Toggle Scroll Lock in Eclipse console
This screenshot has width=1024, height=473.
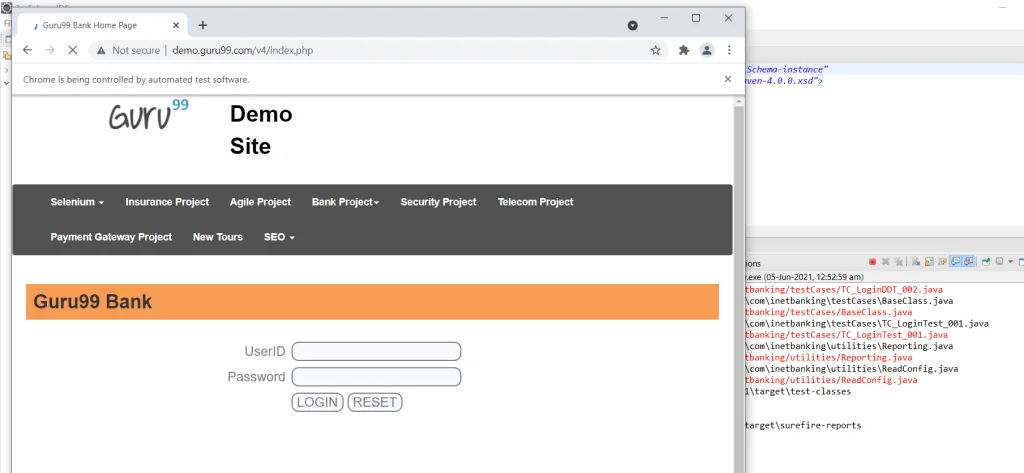coord(929,262)
